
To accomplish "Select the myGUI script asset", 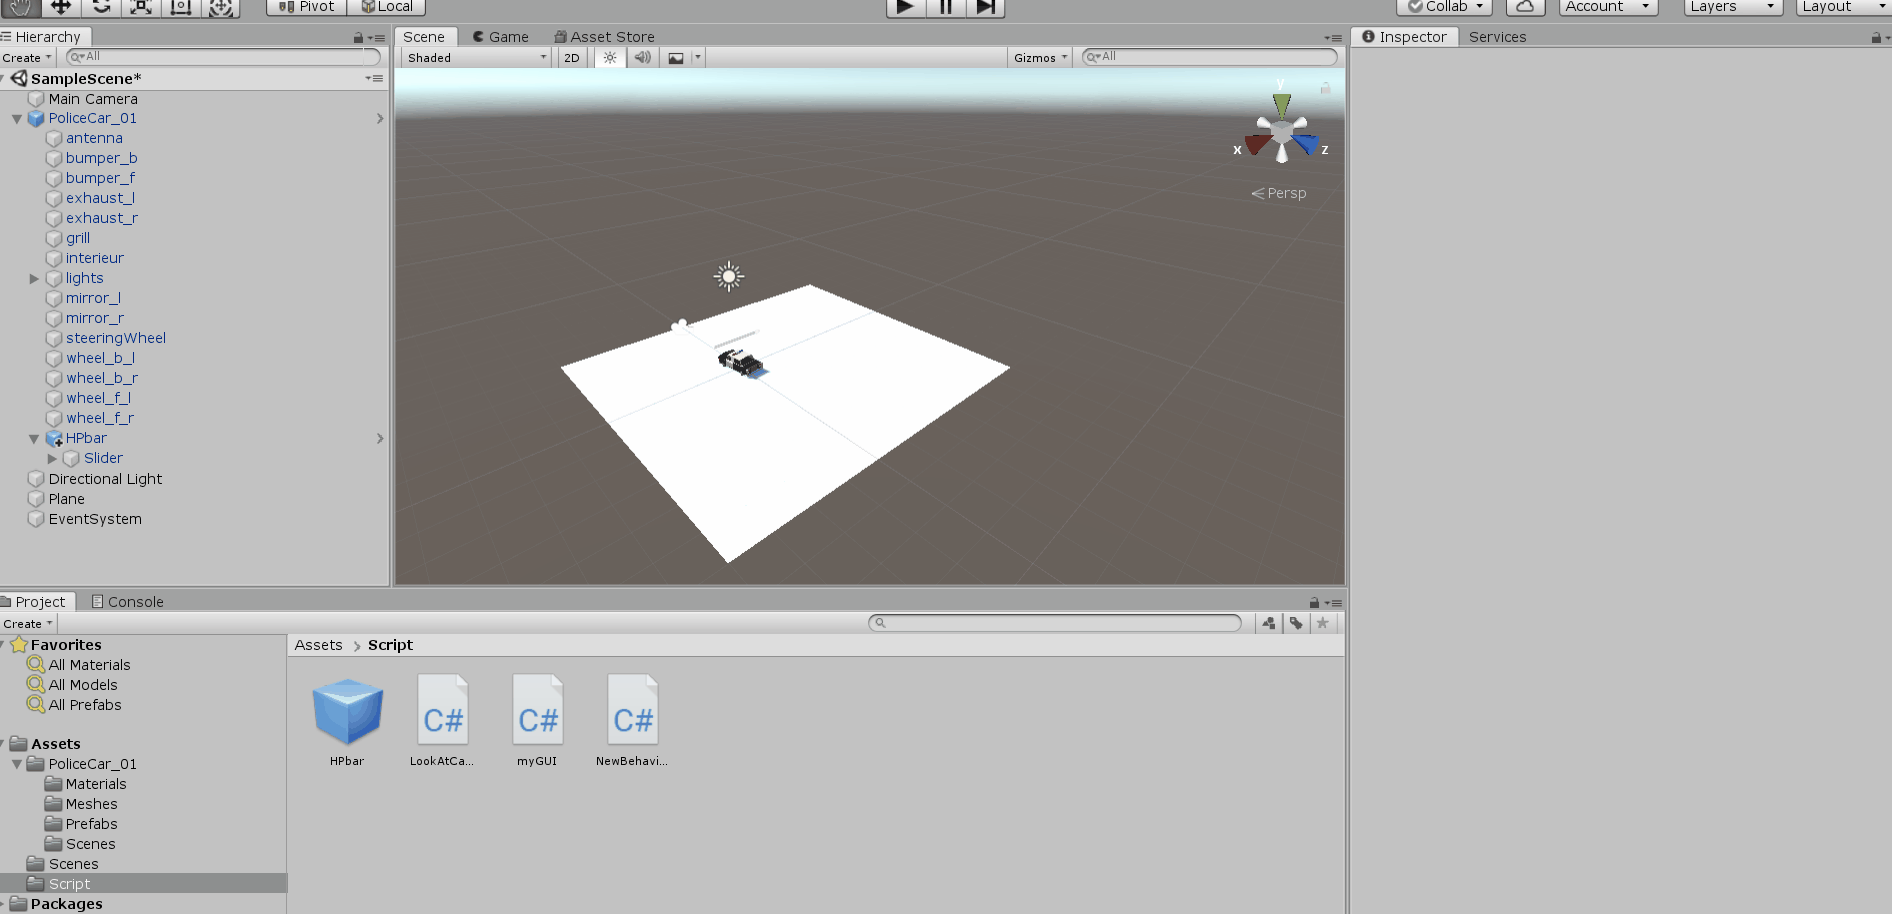I will [537, 721].
